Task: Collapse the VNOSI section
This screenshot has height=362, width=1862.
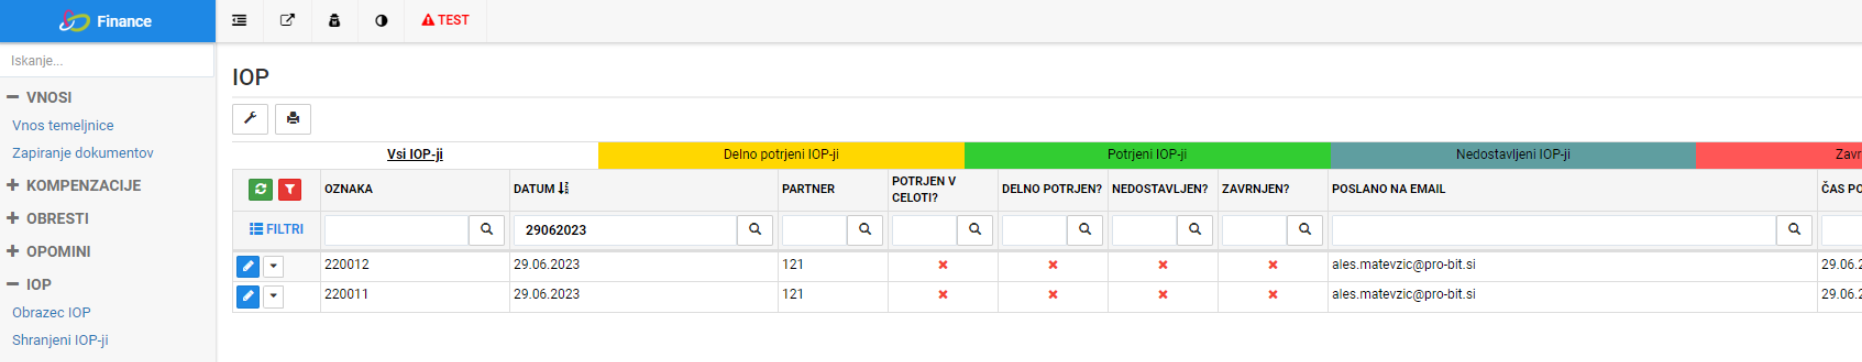Action: [40, 97]
